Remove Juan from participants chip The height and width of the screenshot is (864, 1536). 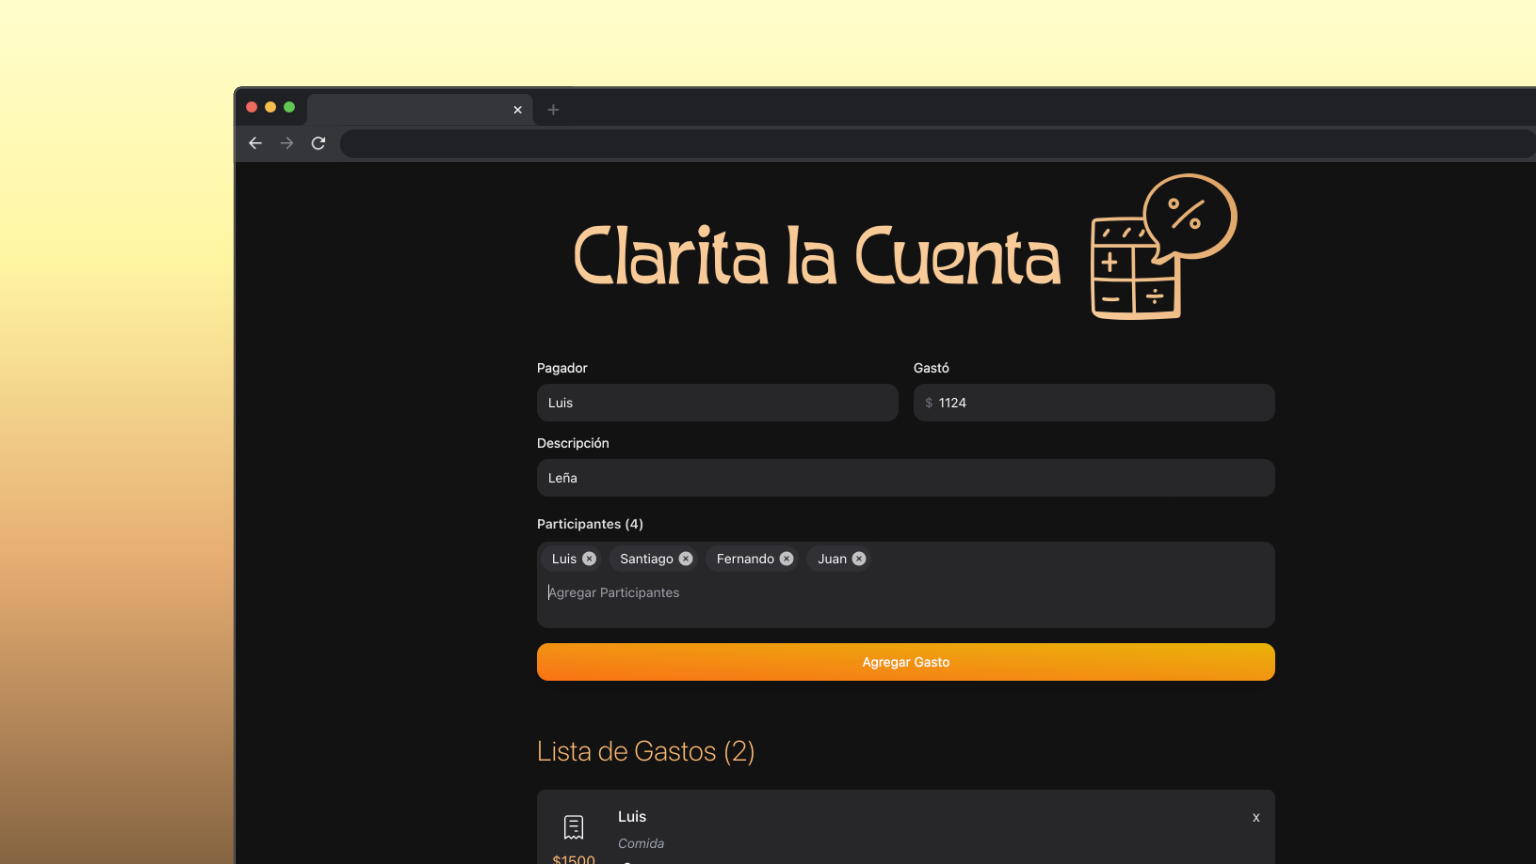(x=859, y=559)
